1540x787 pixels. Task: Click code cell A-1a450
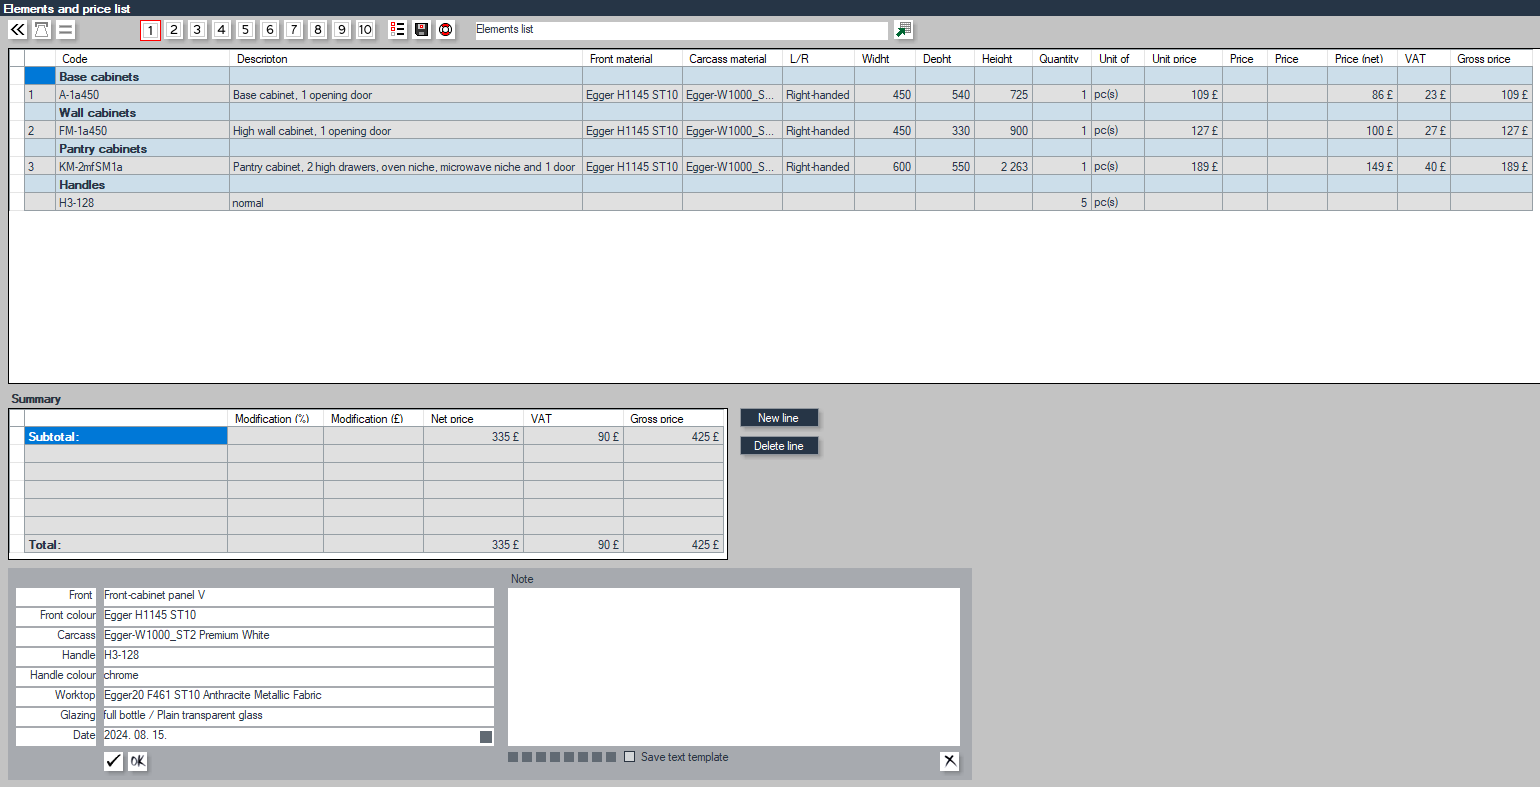142,95
